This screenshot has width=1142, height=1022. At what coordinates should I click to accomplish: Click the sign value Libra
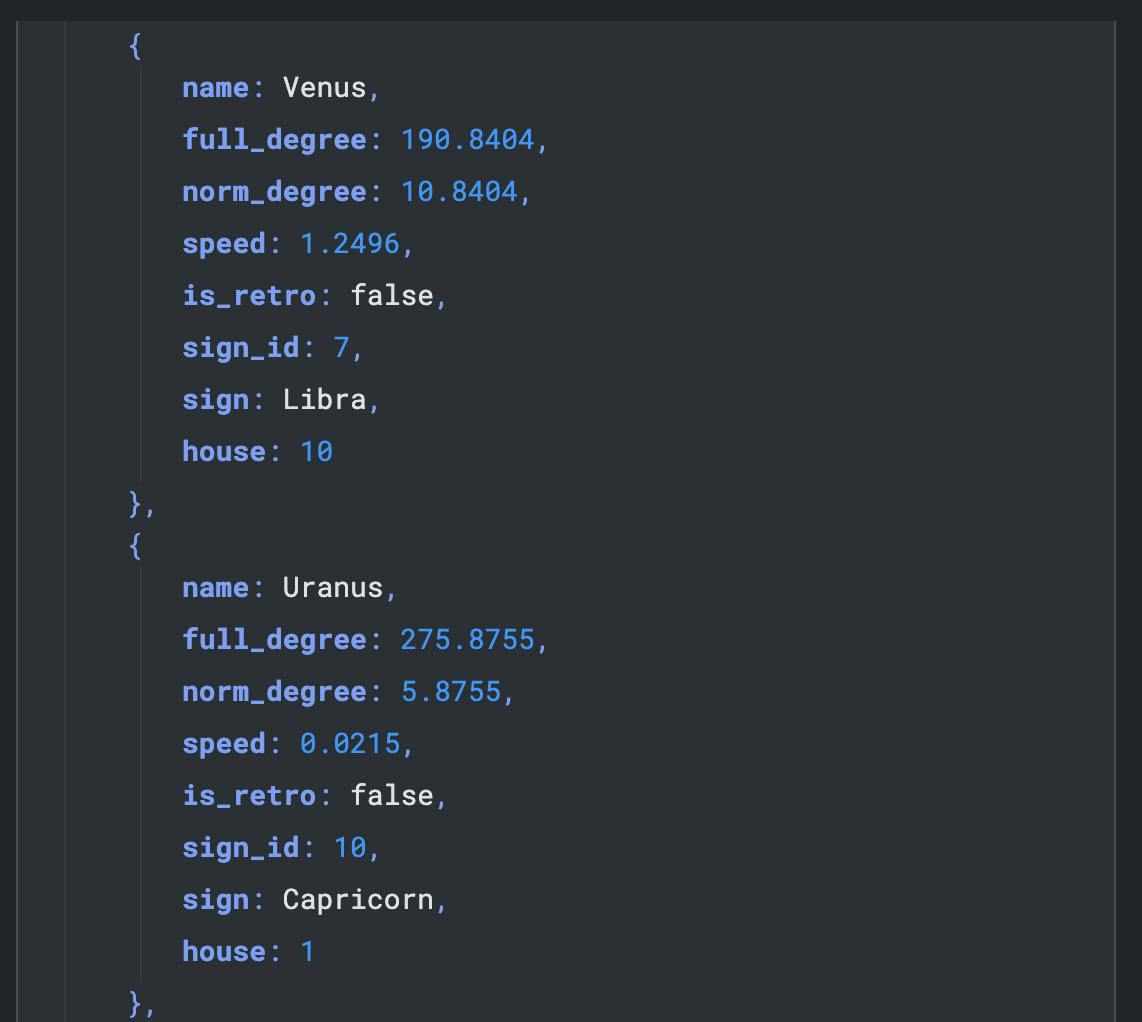click(324, 400)
